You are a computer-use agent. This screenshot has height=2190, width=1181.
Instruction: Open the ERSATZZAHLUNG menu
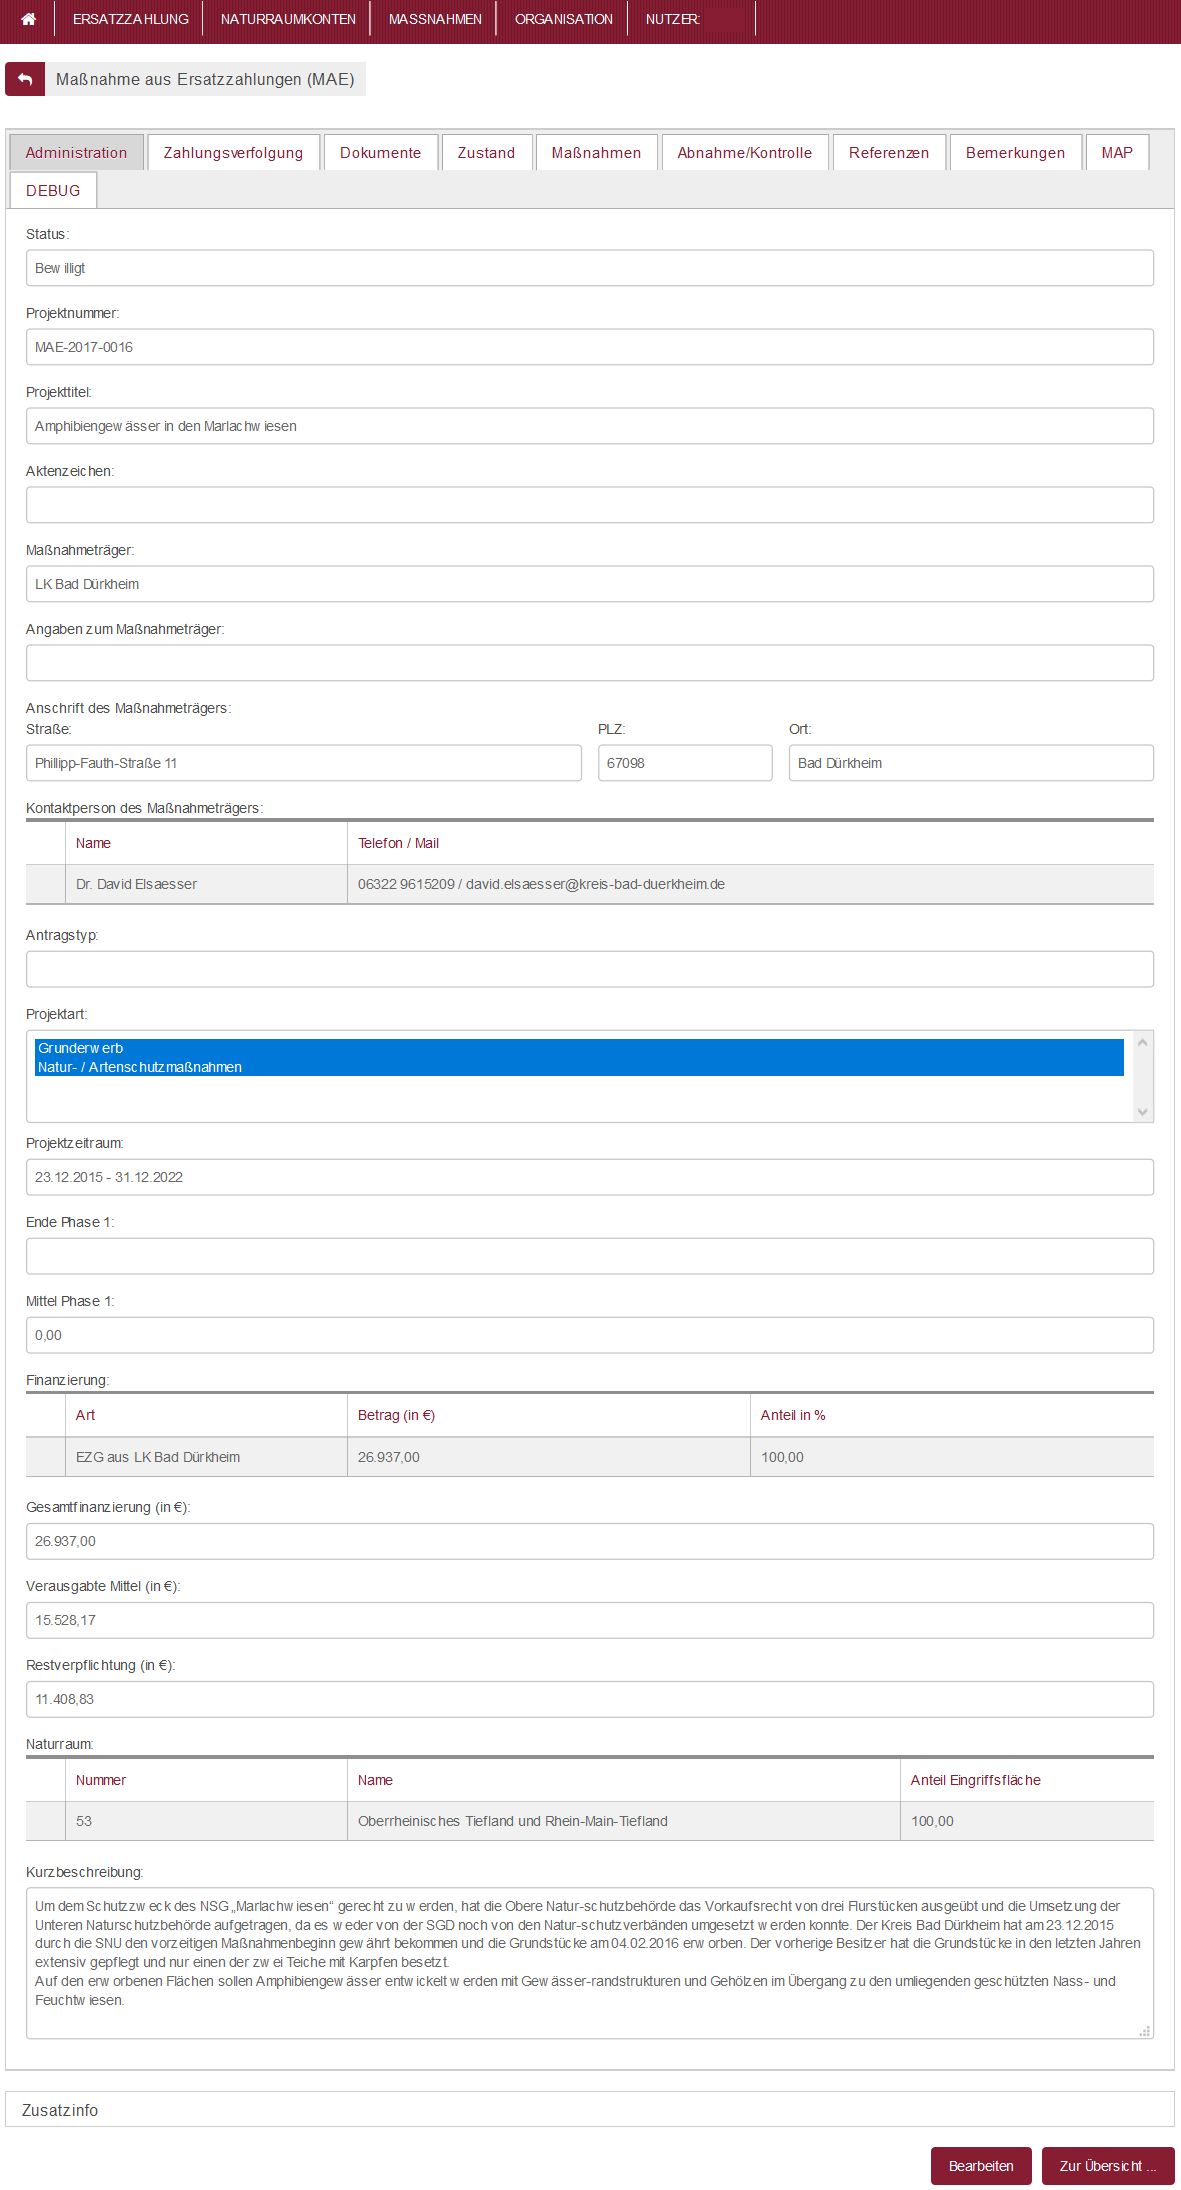click(x=130, y=19)
